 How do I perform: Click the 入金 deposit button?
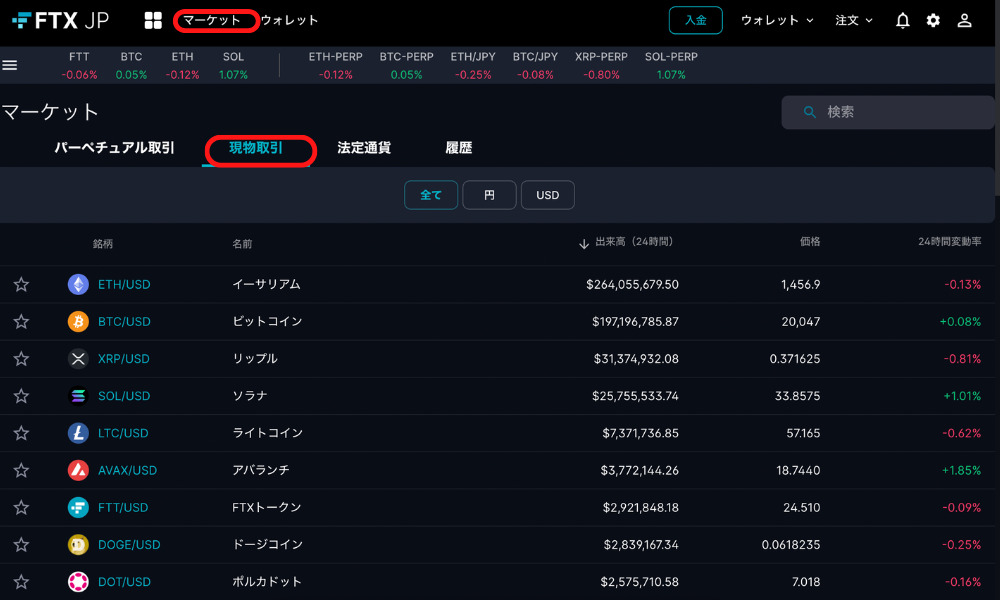coord(695,20)
